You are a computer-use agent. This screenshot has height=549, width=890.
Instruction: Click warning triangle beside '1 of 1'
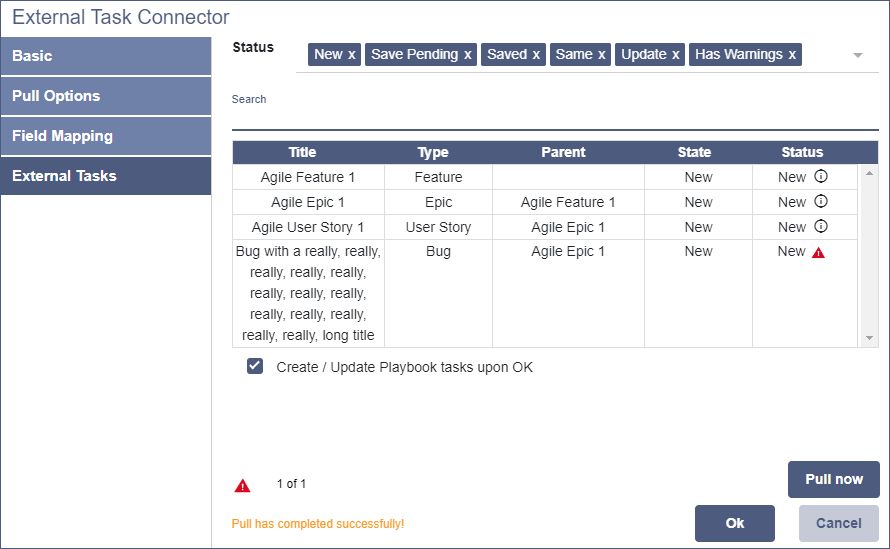click(242, 486)
